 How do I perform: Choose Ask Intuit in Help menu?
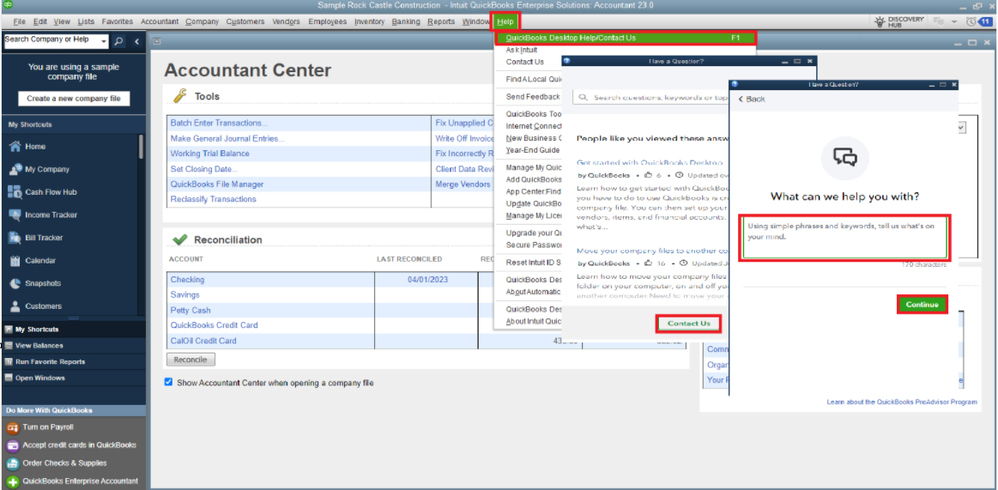pyautogui.click(x=521, y=50)
